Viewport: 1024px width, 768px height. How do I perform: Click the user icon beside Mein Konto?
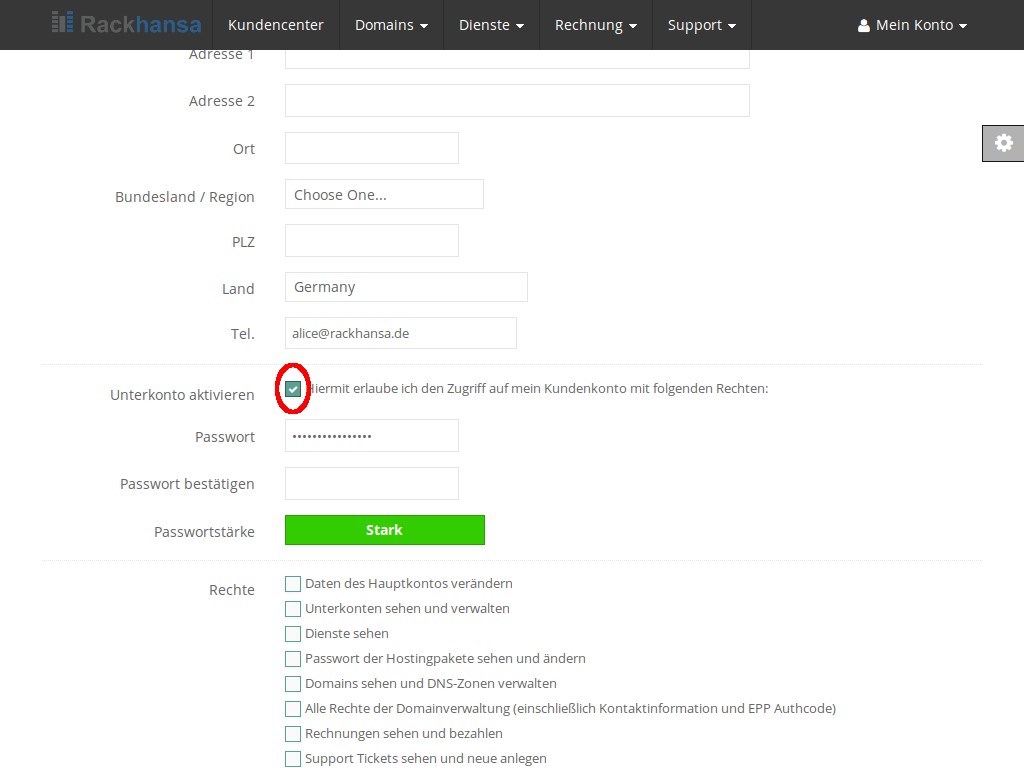pos(864,26)
